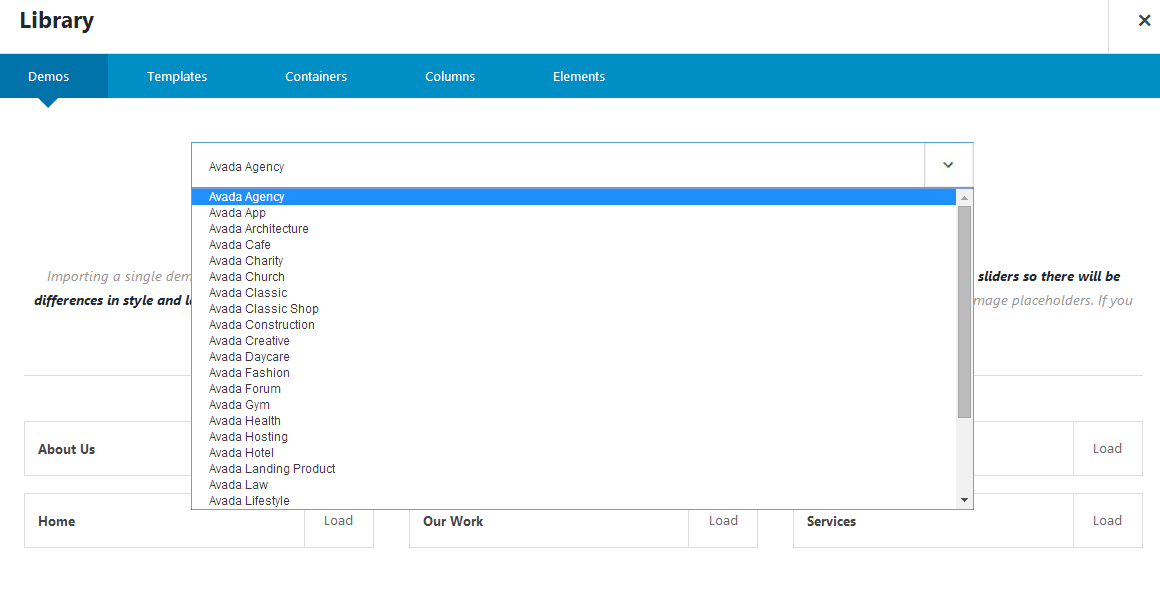Choose Avada Architecture from the list

pyautogui.click(x=574, y=229)
